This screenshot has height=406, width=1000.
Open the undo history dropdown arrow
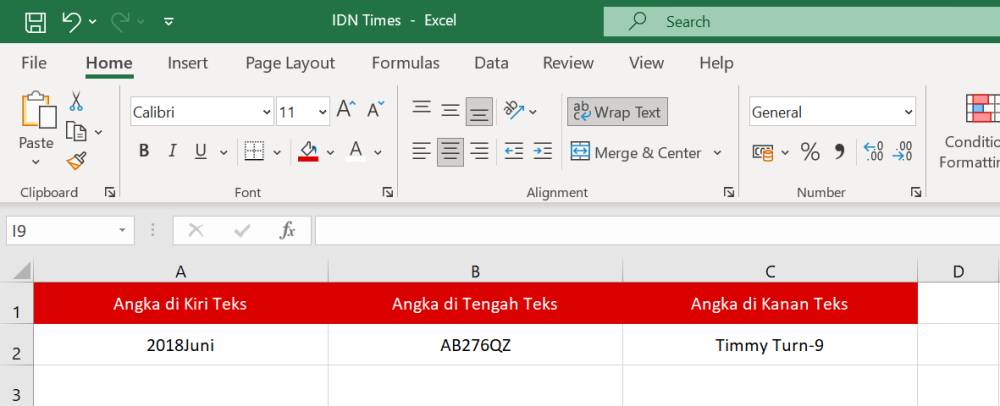click(92, 22)
